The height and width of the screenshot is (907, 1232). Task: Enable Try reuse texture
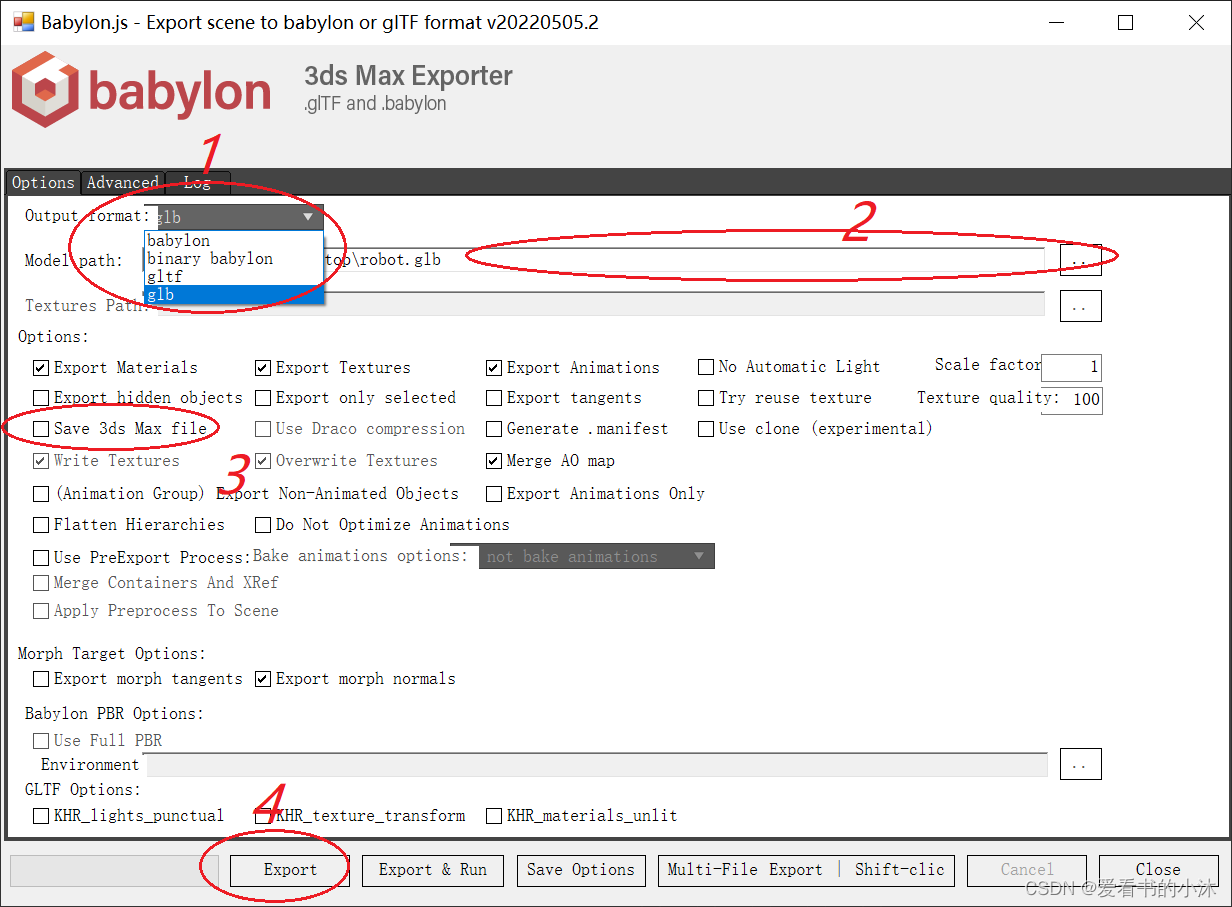(706, 398)
